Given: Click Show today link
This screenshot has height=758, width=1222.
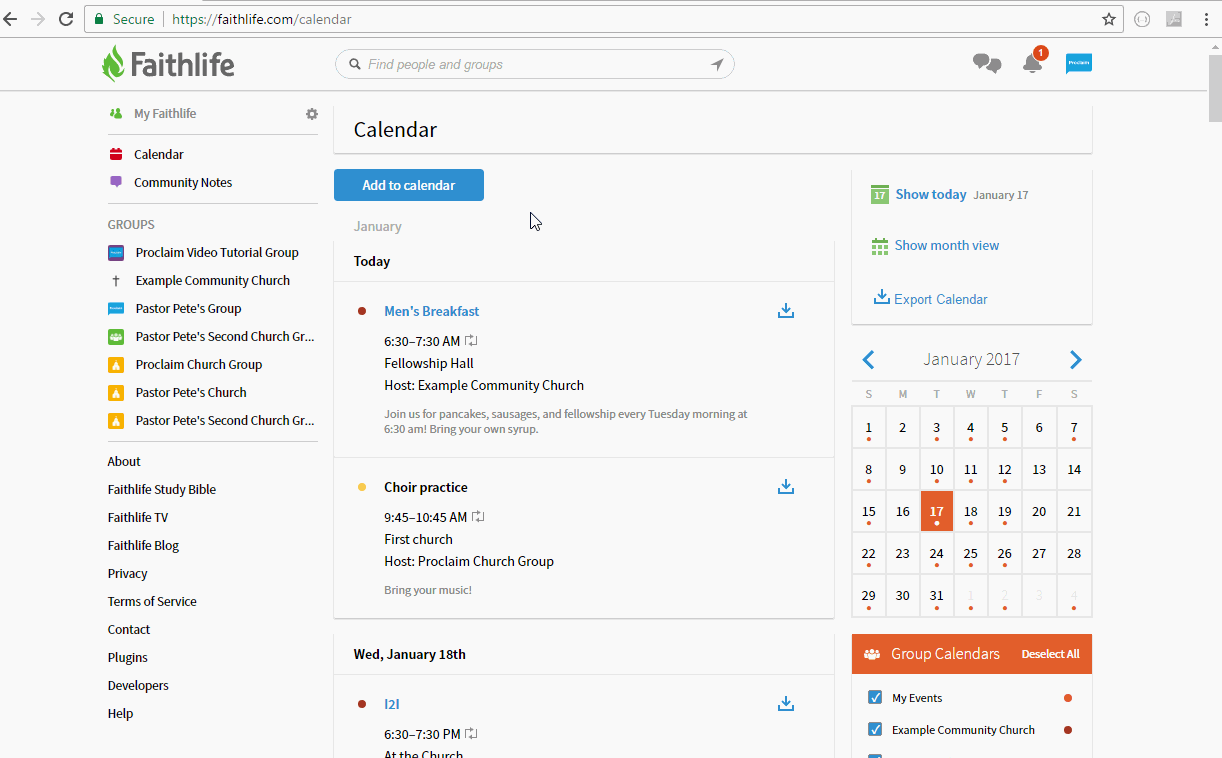Looking at the screenshot, I should coord(931,194).
